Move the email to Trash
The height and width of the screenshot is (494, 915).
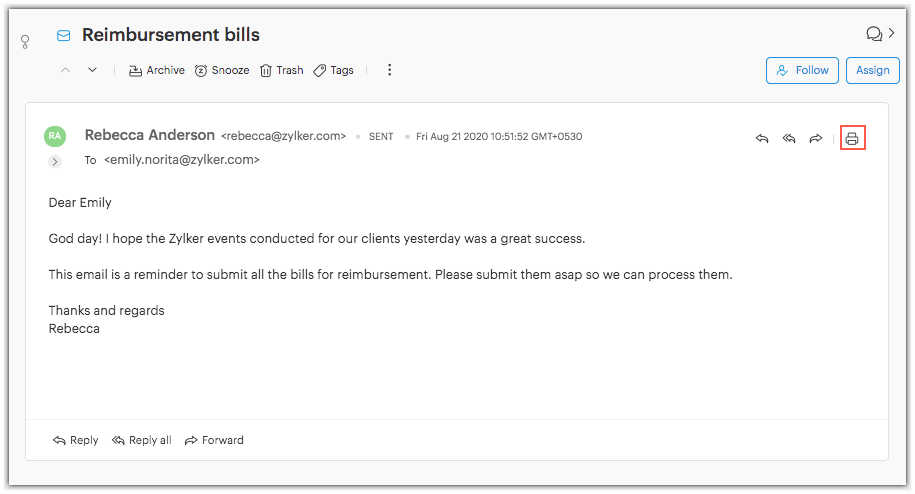tap(281, 70)
